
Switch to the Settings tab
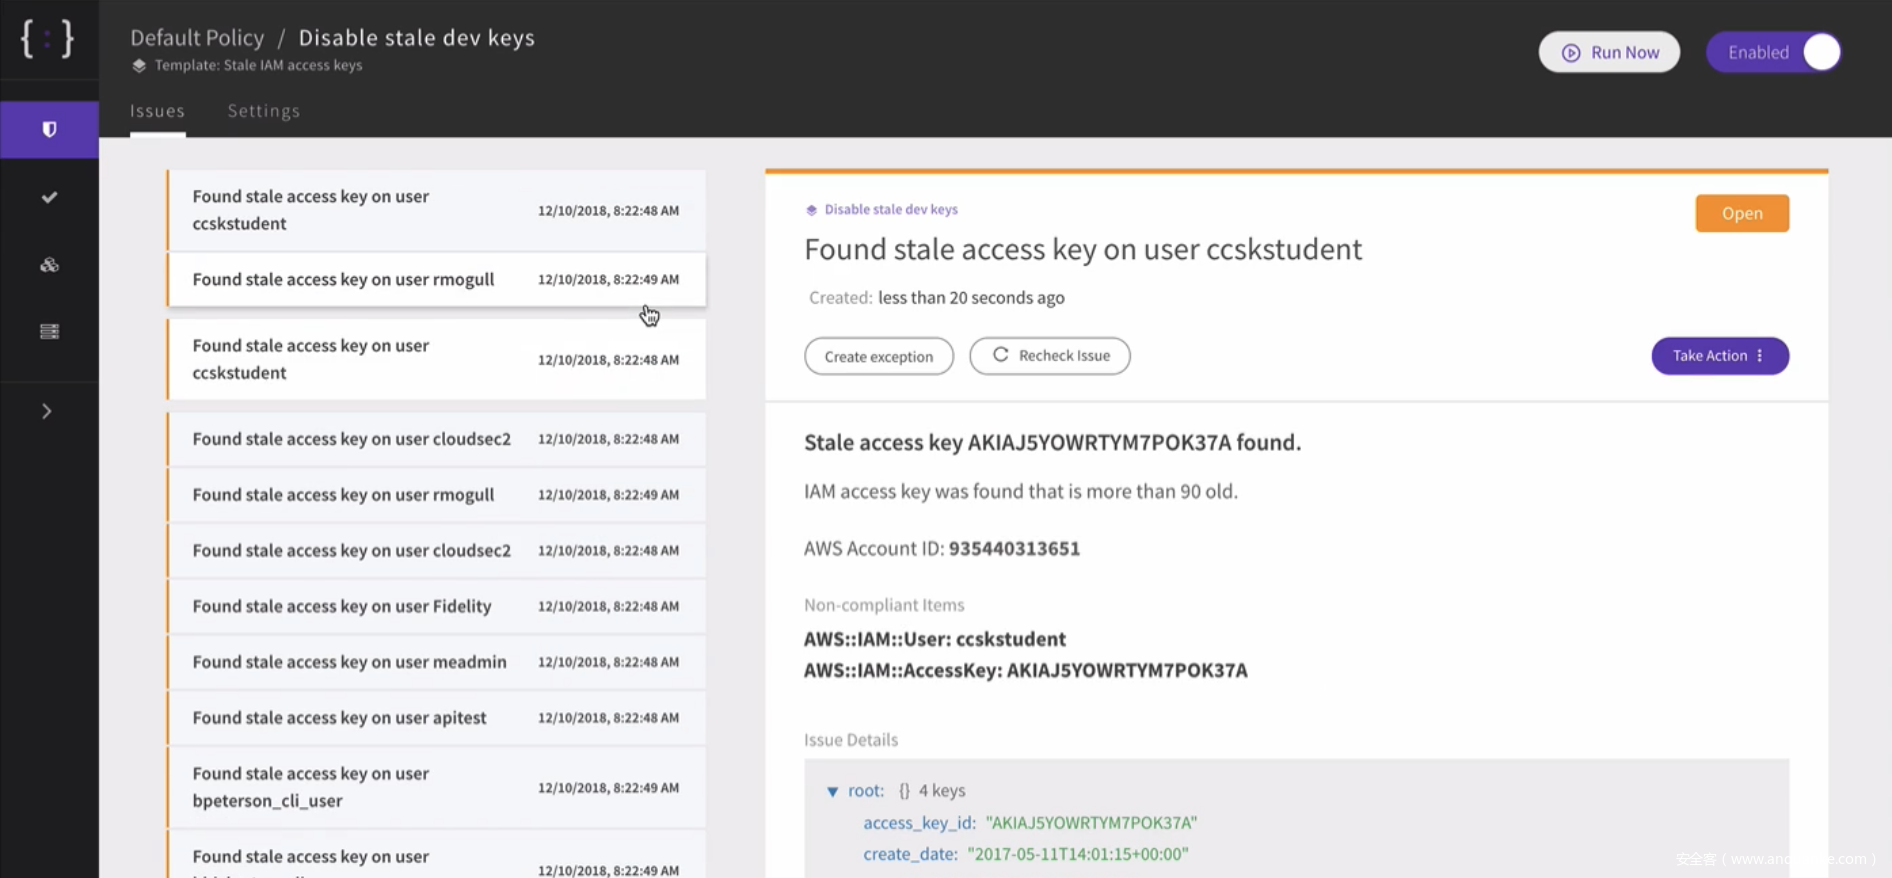point(263,111)
